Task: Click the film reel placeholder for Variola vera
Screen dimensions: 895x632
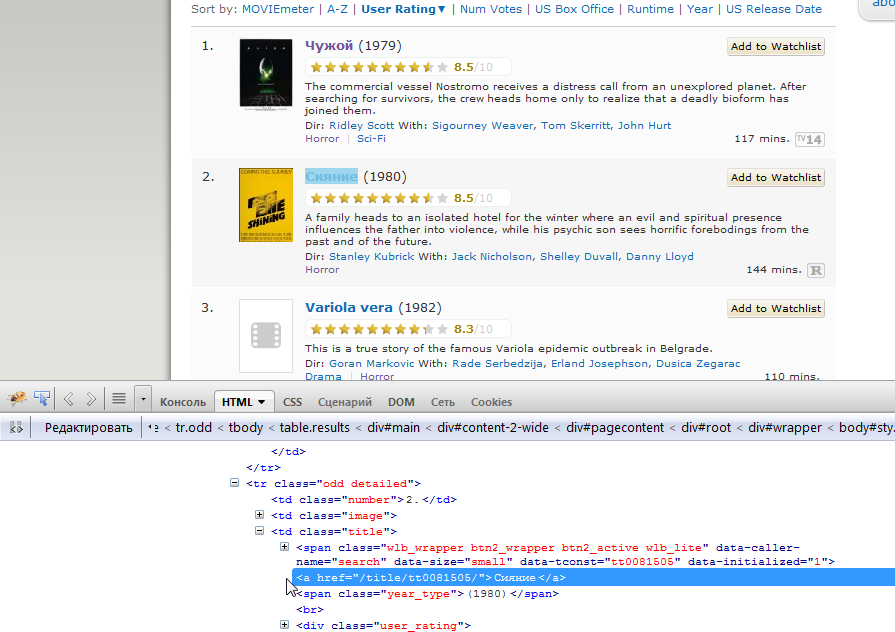Action: 265,335
